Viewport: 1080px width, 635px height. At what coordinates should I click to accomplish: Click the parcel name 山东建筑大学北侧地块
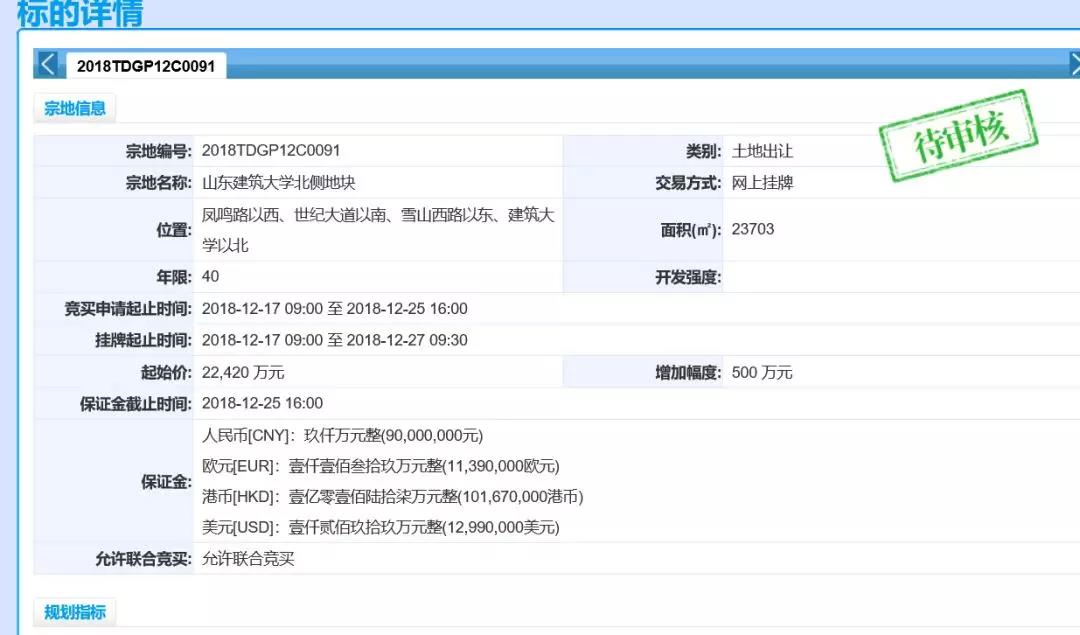[279, 183]
